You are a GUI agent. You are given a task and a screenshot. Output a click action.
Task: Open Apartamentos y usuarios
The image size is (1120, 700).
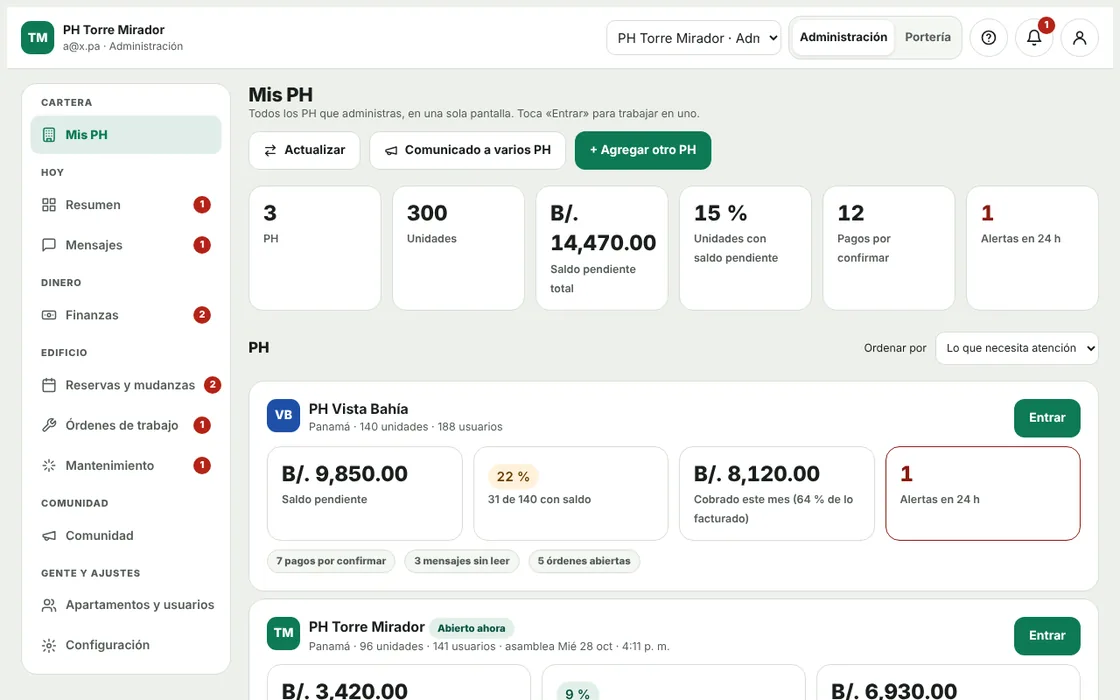pyautogui.click(x=126, y=605)
